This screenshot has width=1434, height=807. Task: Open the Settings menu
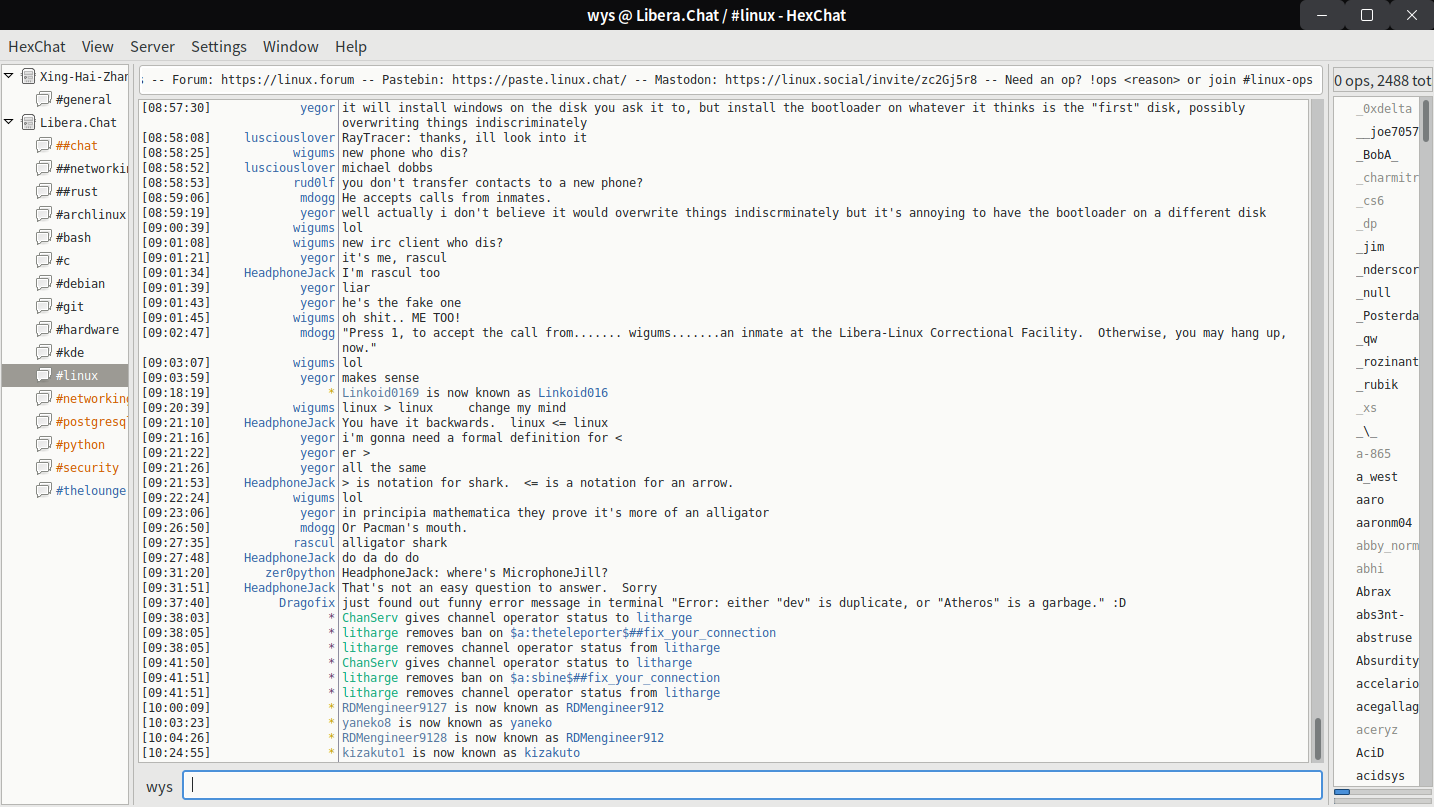tap(218, 46)
